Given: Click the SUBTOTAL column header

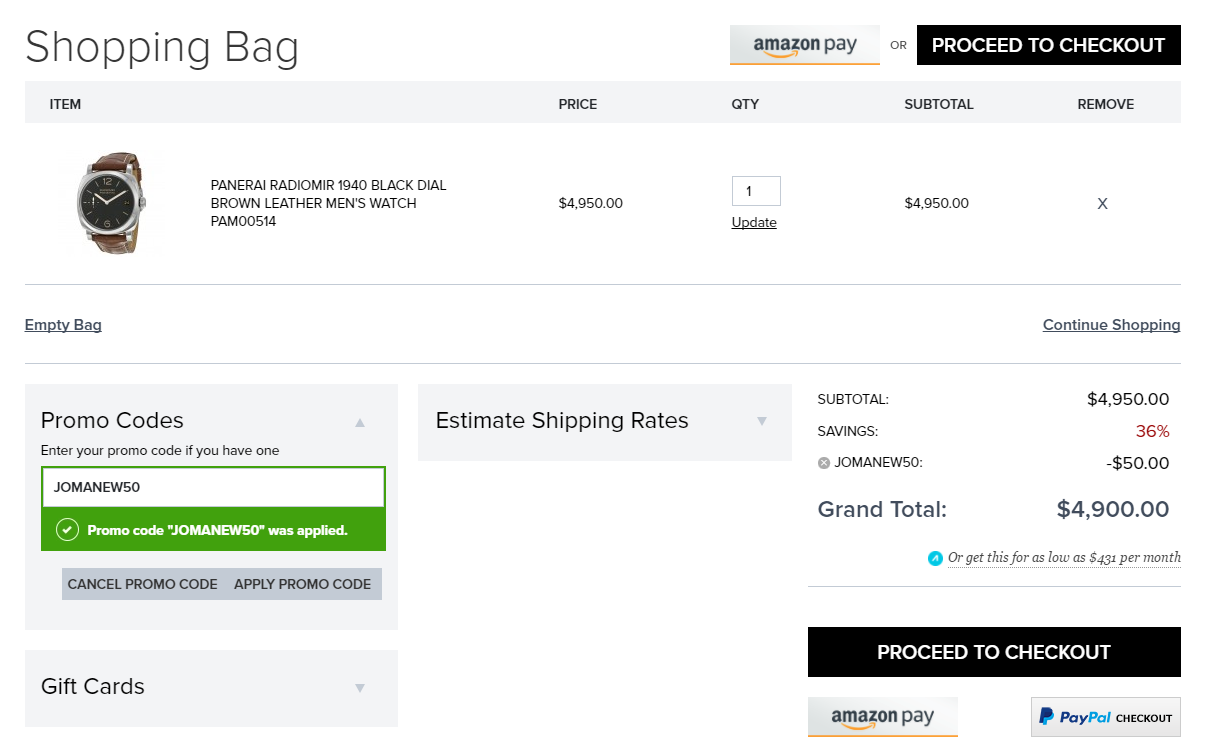Looking at the screenshot, I should 939,104.
